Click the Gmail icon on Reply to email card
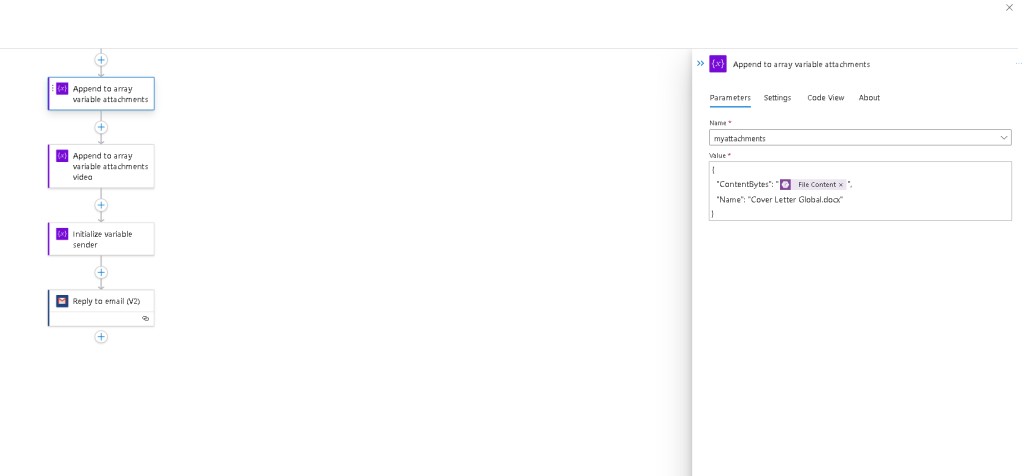Image resolution: width=1024 pixels, height=476 pixels. (62, 301)
